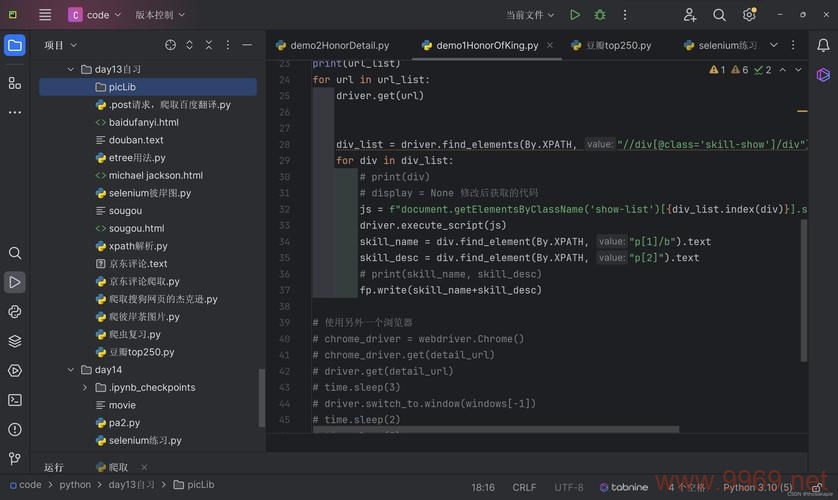Open the 版本控制 dropdown
The image size is (838, 500).
point(160,15)
